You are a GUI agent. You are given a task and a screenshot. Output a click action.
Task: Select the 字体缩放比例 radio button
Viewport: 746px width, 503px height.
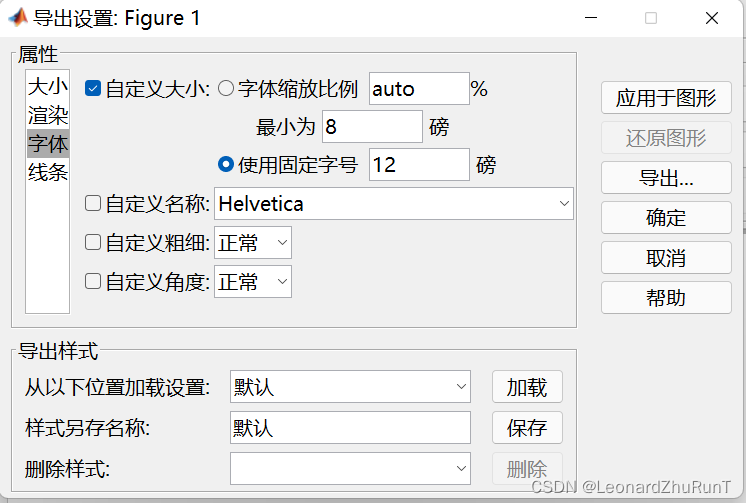coord(226,89)
